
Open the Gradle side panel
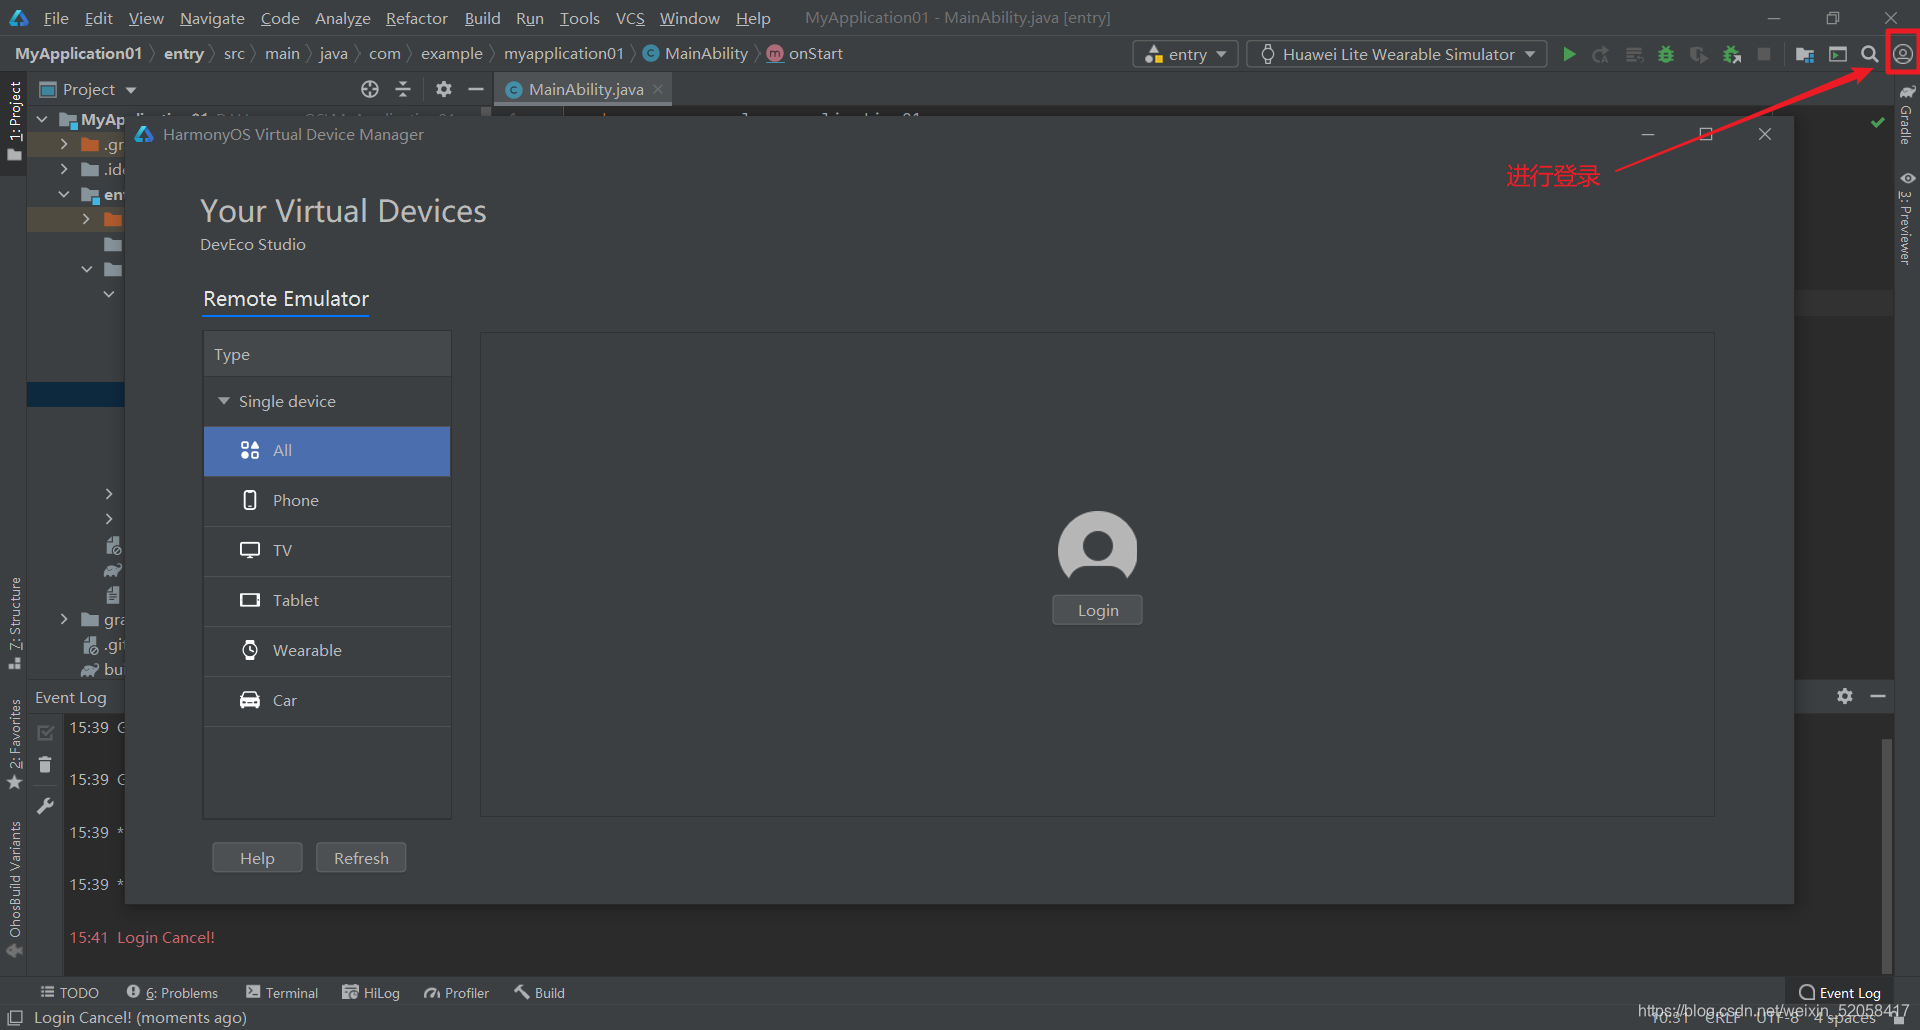tap(1907, 114)
